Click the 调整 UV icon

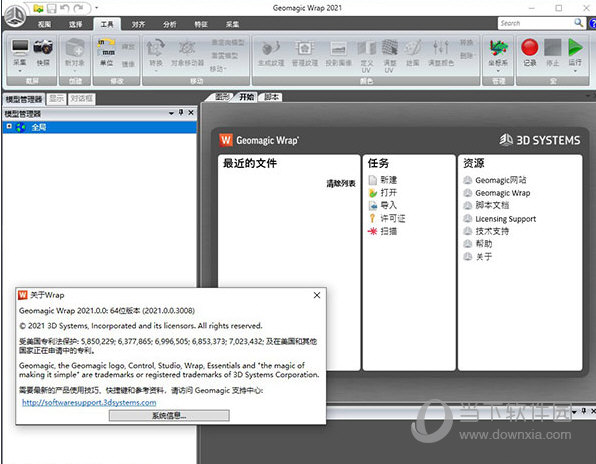pos(389,48)
